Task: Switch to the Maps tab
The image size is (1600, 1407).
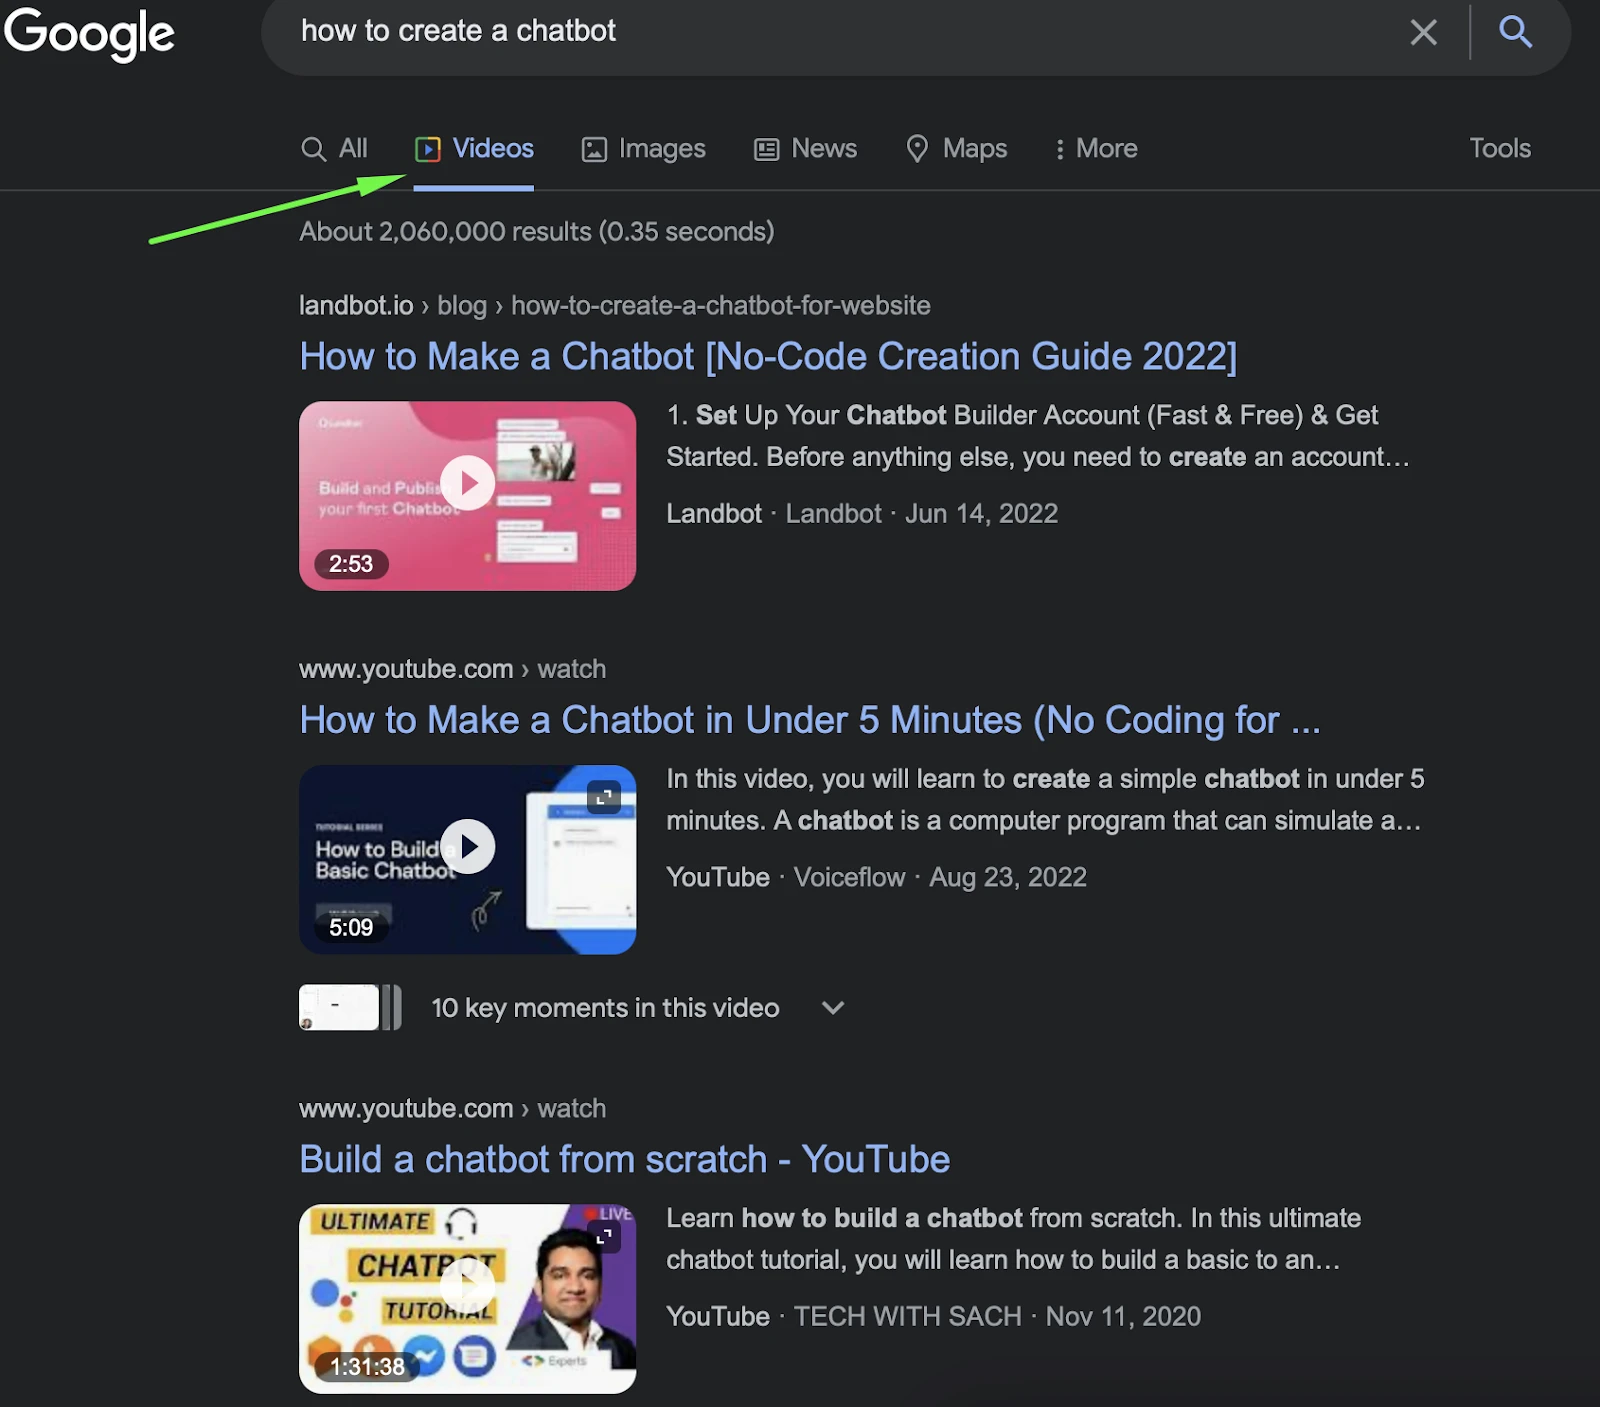Action: (x=956, y=148)
